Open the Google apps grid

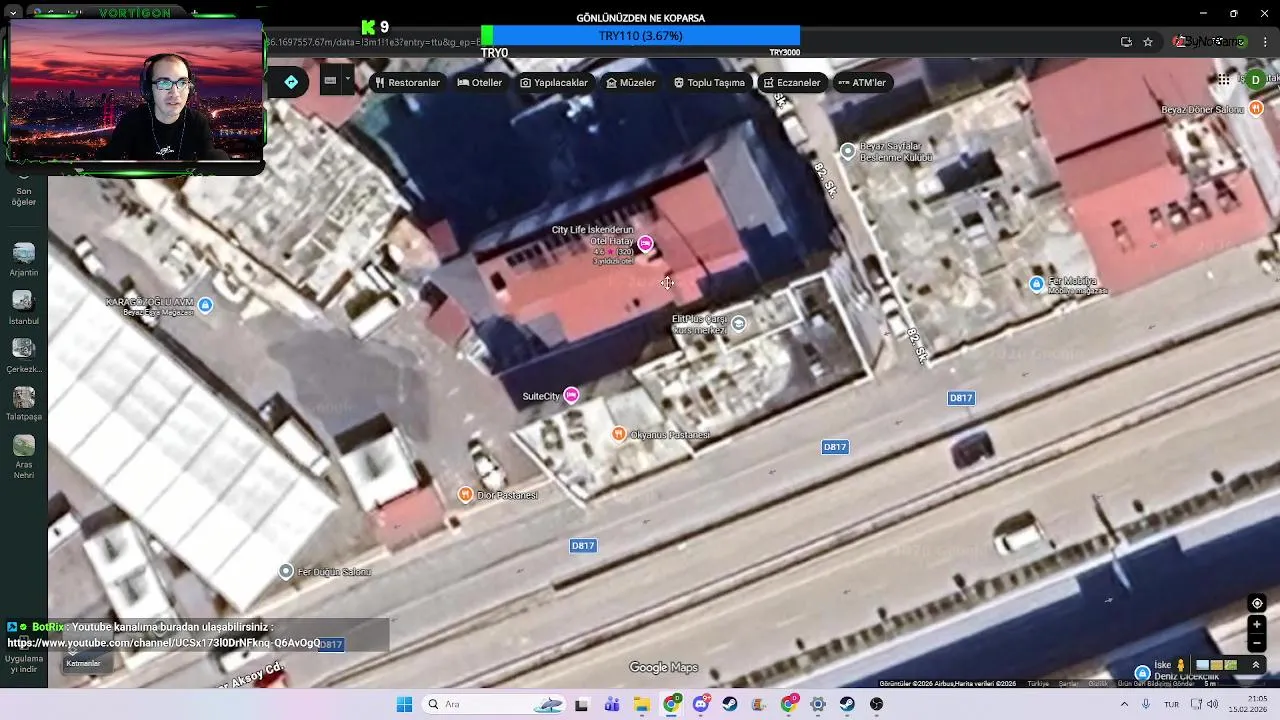(1224, 80)
